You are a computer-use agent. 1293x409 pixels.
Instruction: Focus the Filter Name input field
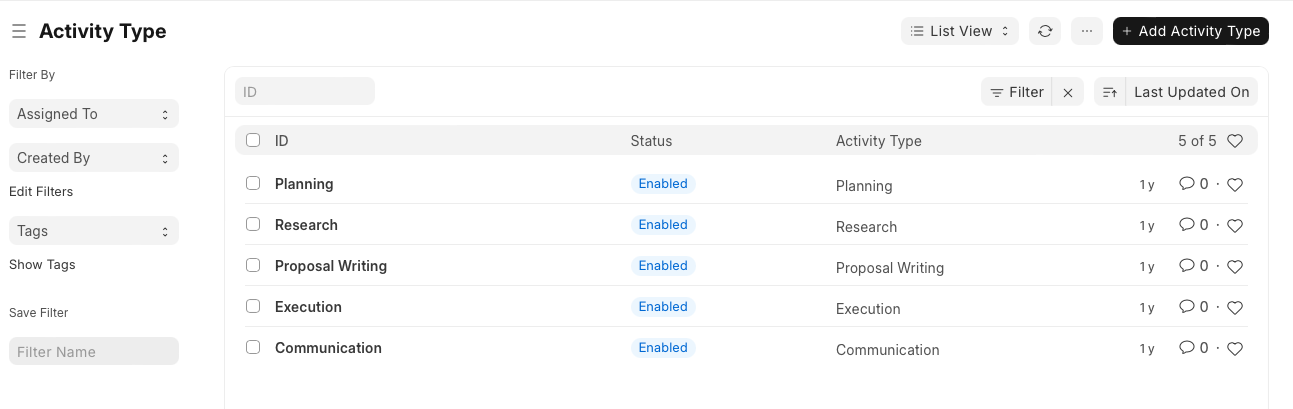point(94,351)
